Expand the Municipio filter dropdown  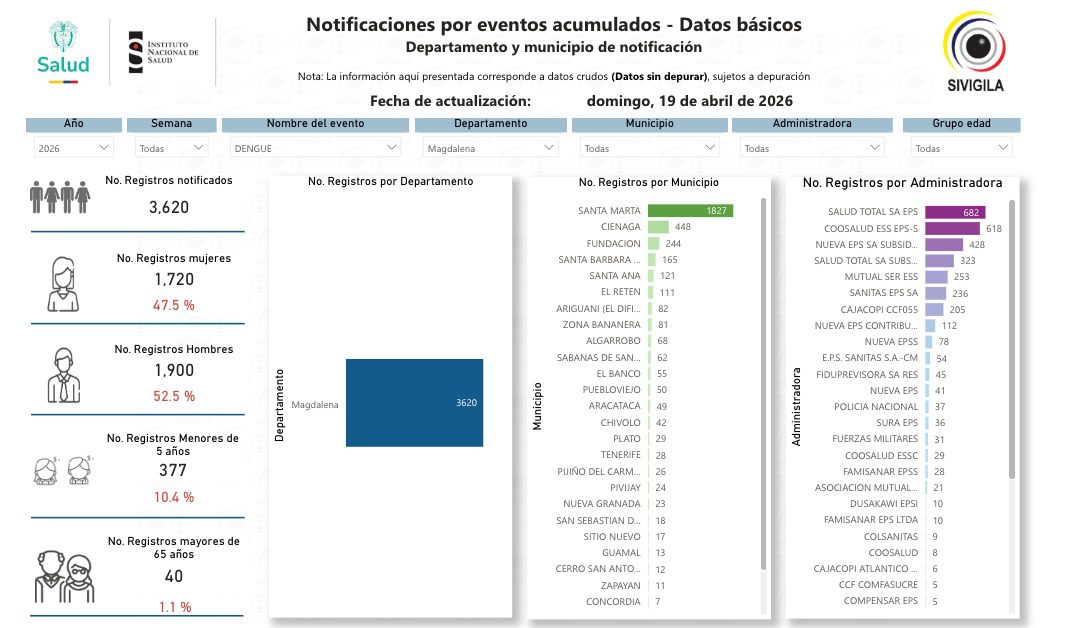point(648,148)
